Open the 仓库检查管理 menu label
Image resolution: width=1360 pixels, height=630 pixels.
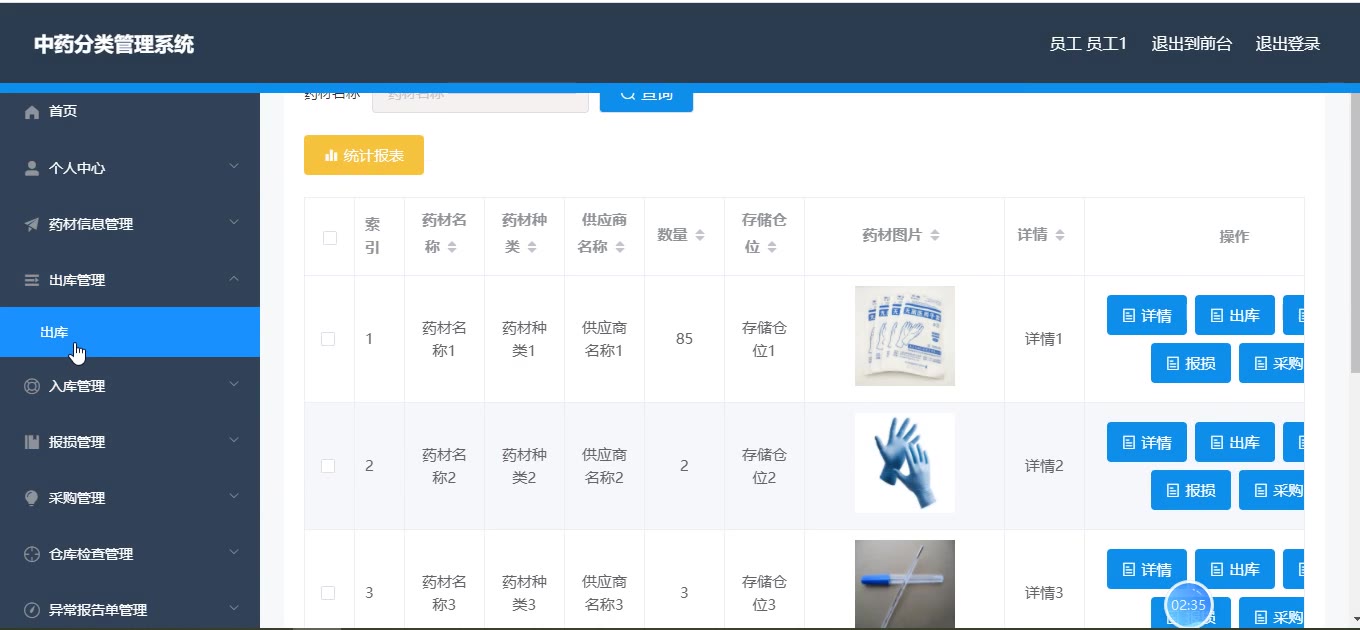point(91,554)
